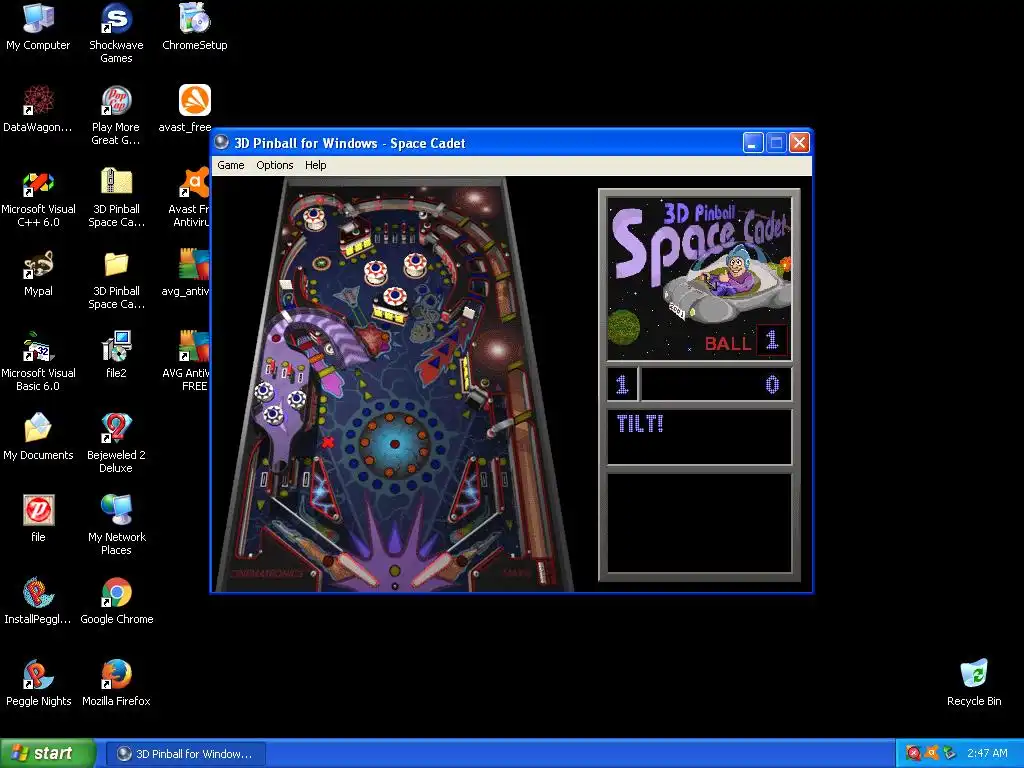The height and width of the screenshot is (768, 1024).
Task: Click the system clock showing 2:47 AM
Action: (x=987, y=753)
